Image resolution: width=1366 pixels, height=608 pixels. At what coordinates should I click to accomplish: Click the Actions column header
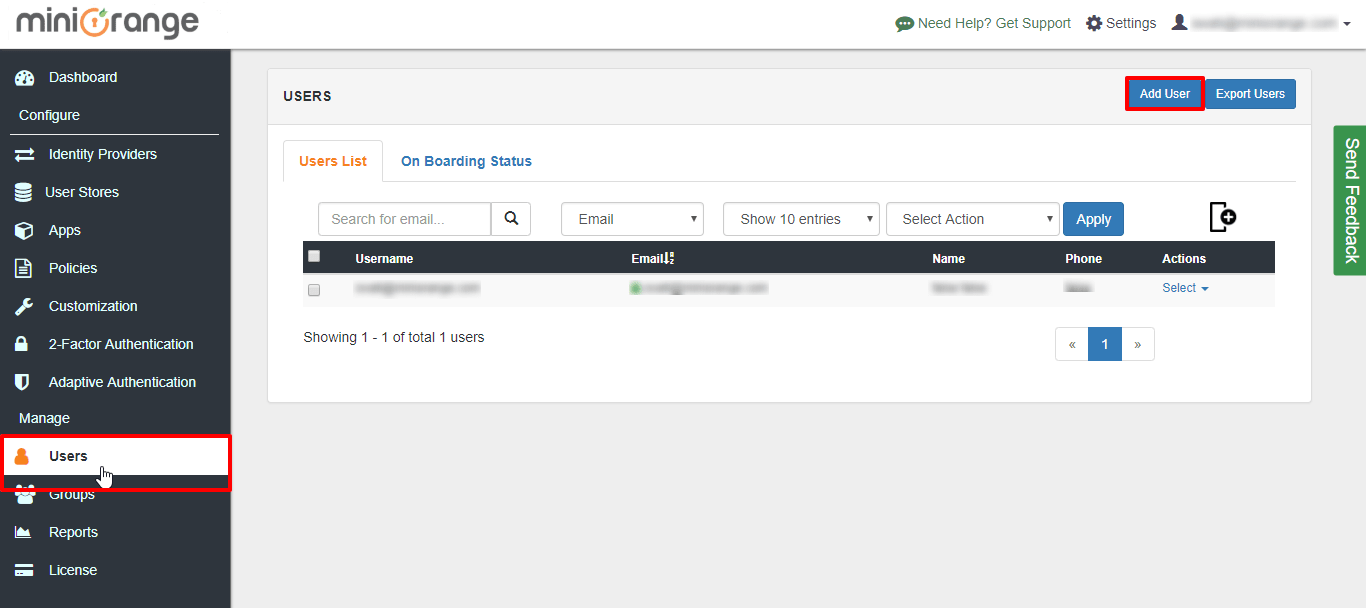tap(1184, 258)
